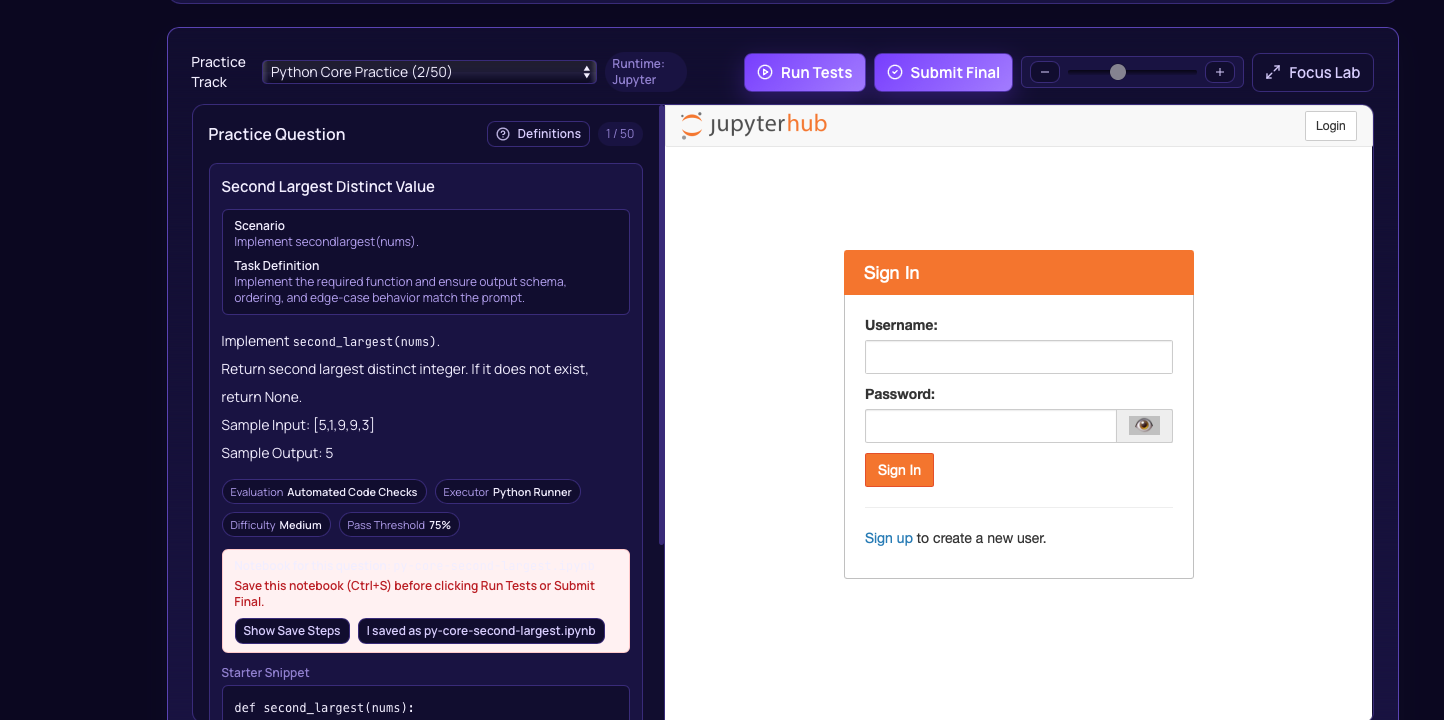
Task: Toggle password visibility with the eye button
Action: [x=1144, y=425]
